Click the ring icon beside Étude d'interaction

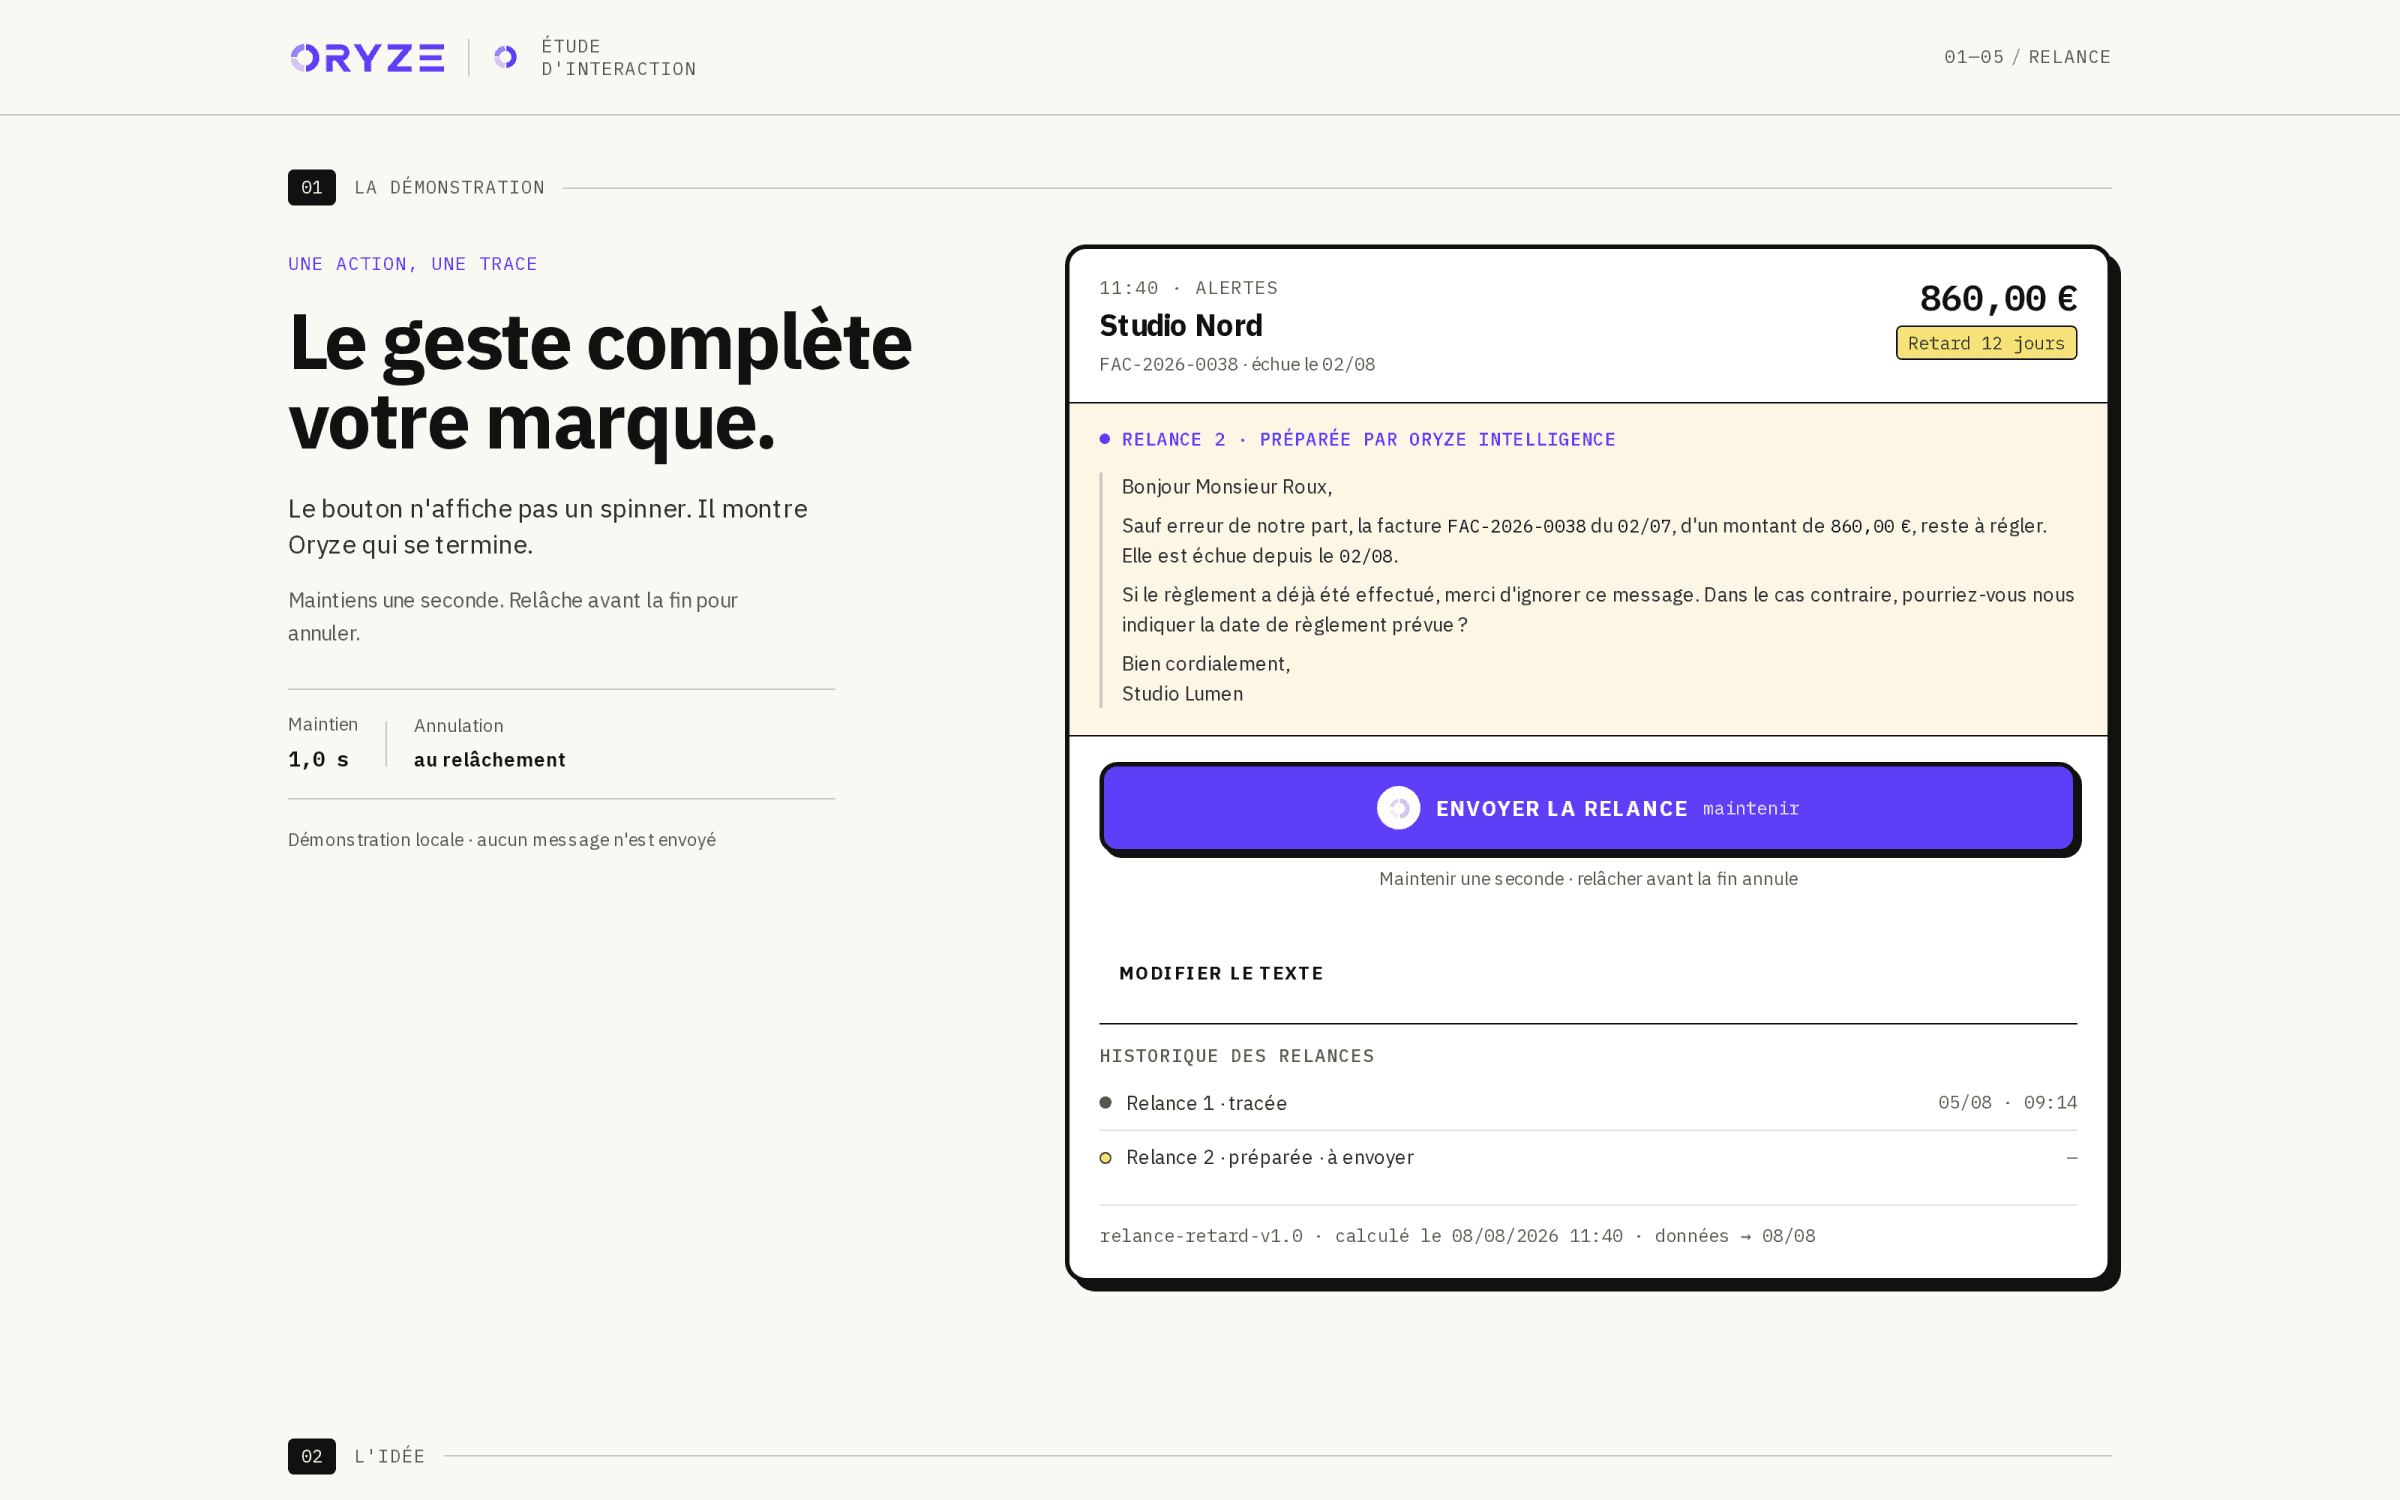click(x=506, y=58)
